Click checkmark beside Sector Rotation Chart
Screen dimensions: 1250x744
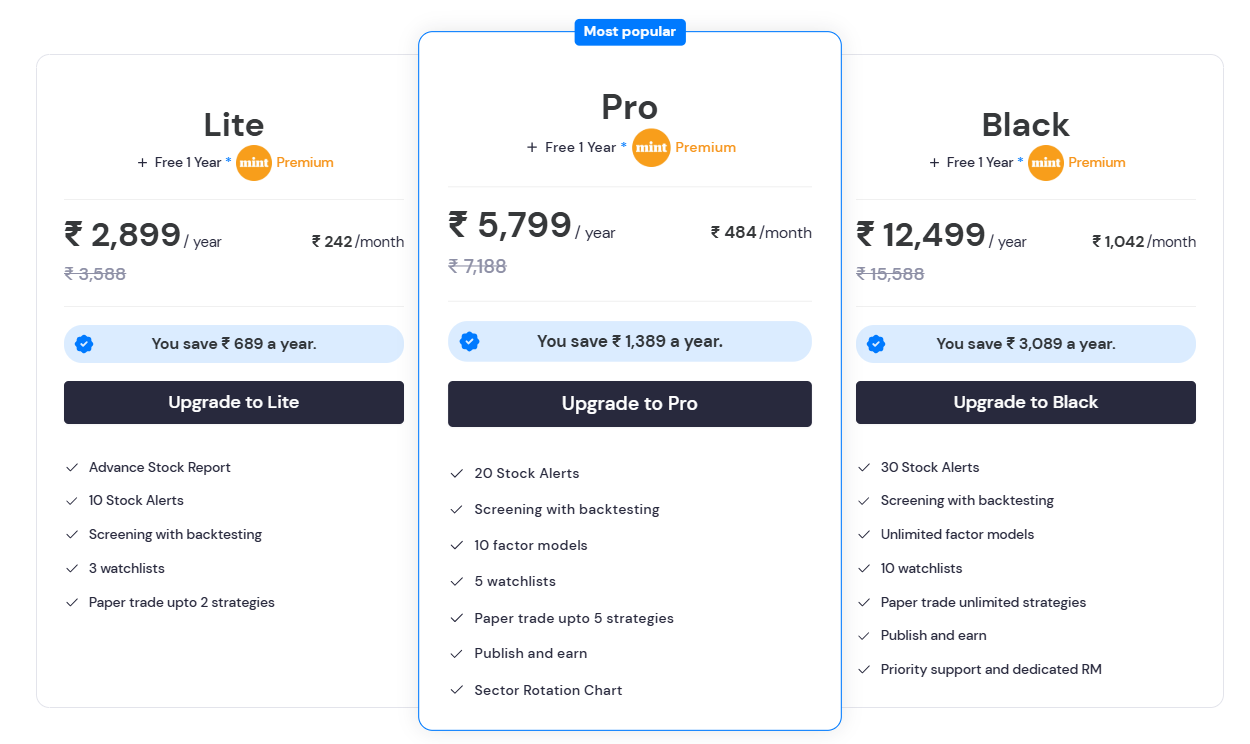click(x=457, y=690)
